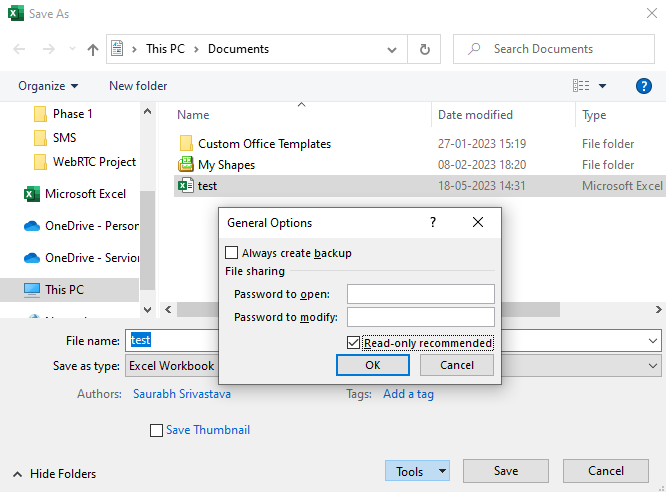Edit author Saurabh Srivastava

[182, 394]
